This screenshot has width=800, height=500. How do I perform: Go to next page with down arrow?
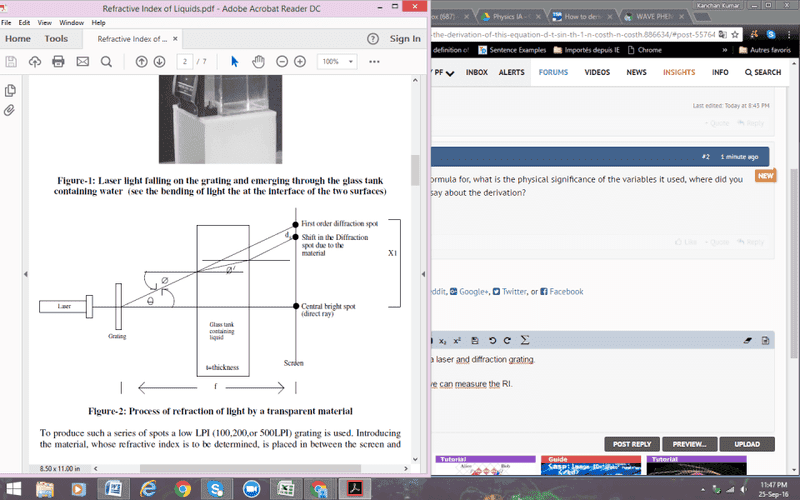(159, 61)
